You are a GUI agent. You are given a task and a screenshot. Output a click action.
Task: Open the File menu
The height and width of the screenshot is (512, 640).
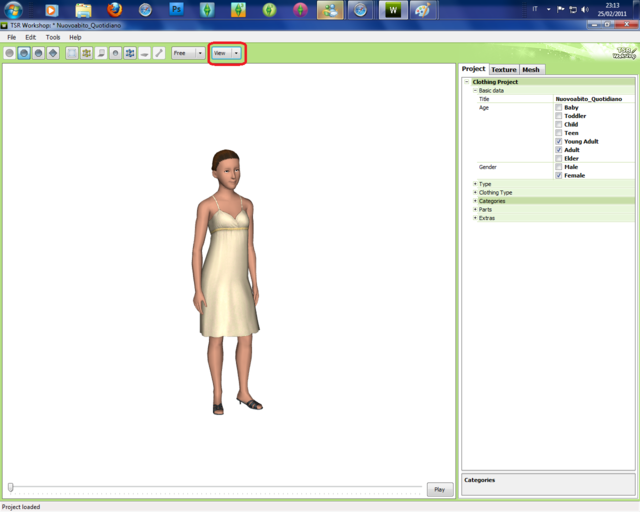tap(11, 37)
